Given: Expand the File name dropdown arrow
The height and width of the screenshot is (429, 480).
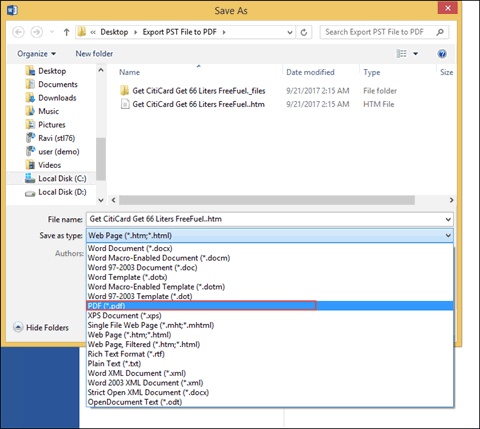Looking at the screenshot, I should [448, 219].
